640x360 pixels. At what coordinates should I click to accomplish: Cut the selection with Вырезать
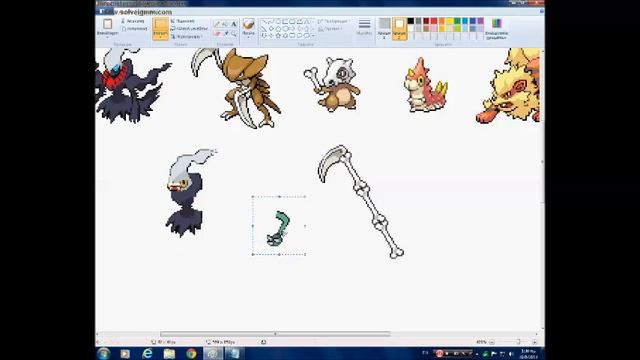pos(133,21)
